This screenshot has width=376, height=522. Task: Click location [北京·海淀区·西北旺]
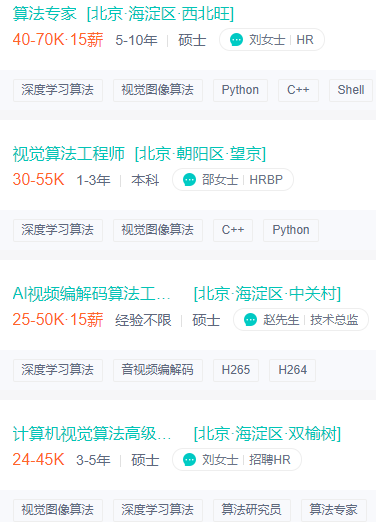pyautogui.click(x=160, y=14)
